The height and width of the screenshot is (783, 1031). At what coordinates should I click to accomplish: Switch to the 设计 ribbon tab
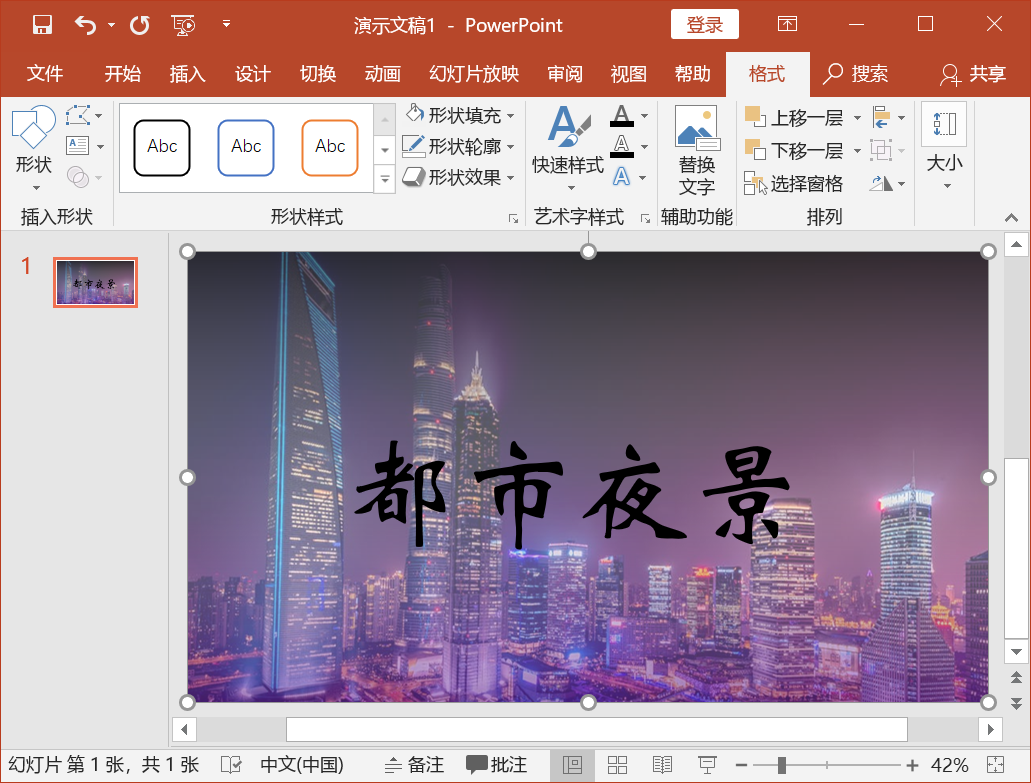click(x=252, y=73)
